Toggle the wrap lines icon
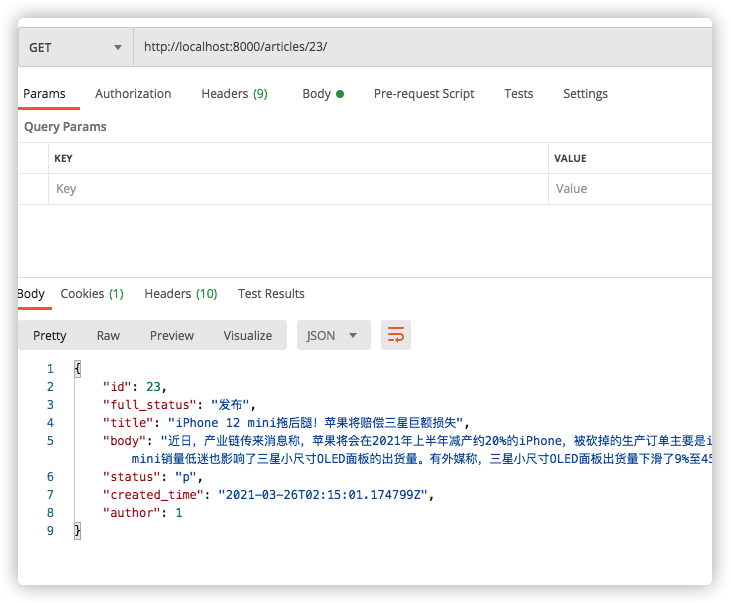730x603 pixels. point(396,335)
